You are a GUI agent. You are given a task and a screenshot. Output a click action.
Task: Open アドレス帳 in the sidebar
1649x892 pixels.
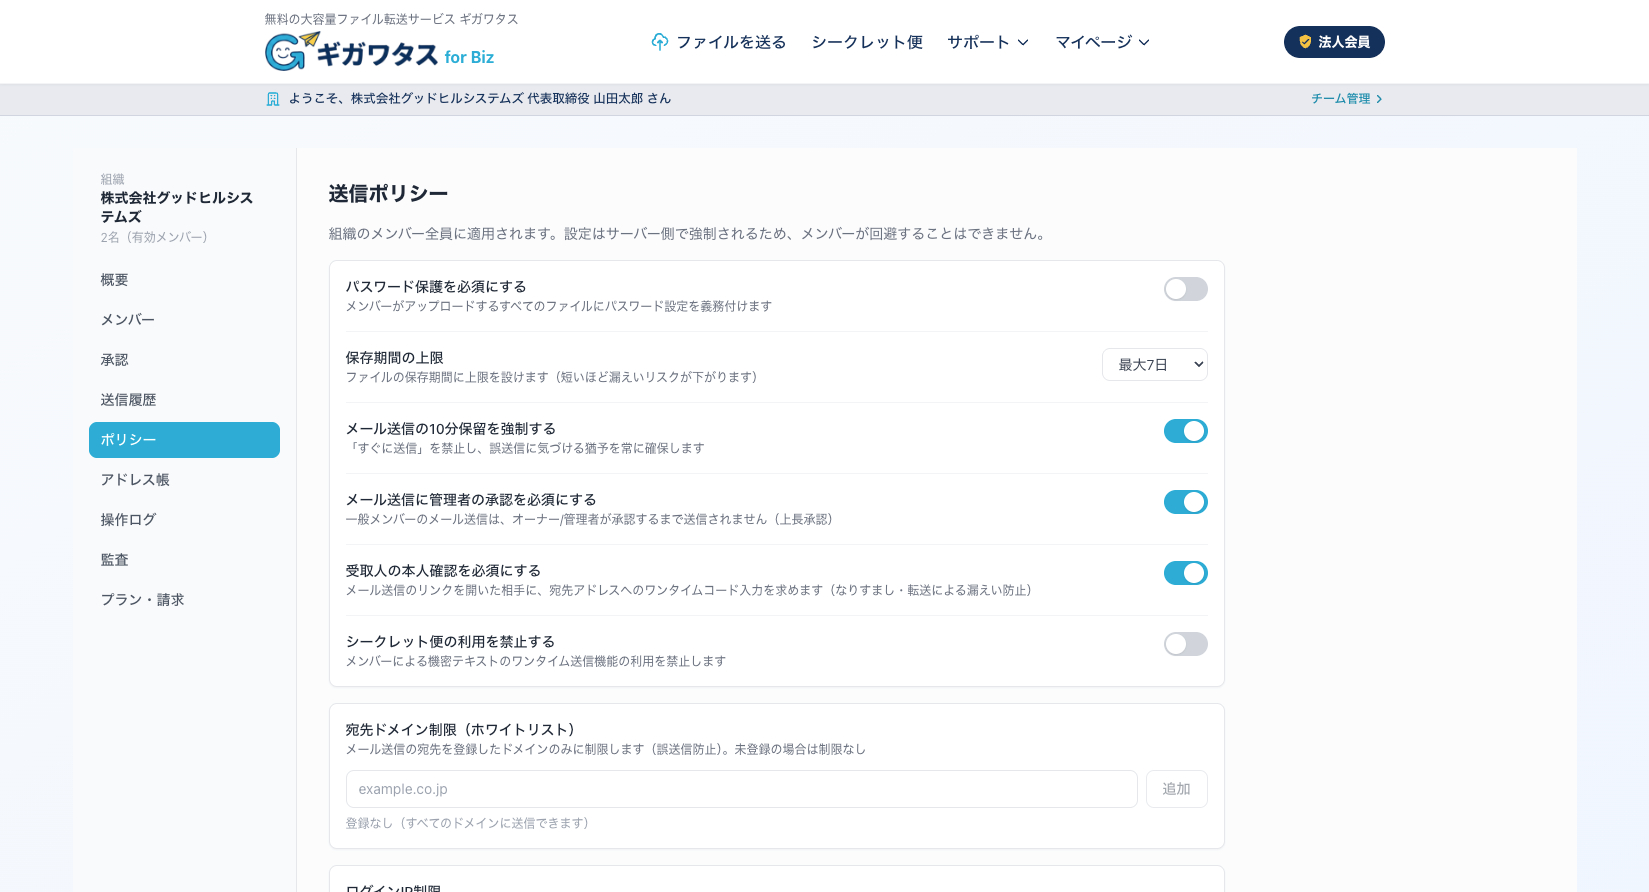click(x=184, y=480)
